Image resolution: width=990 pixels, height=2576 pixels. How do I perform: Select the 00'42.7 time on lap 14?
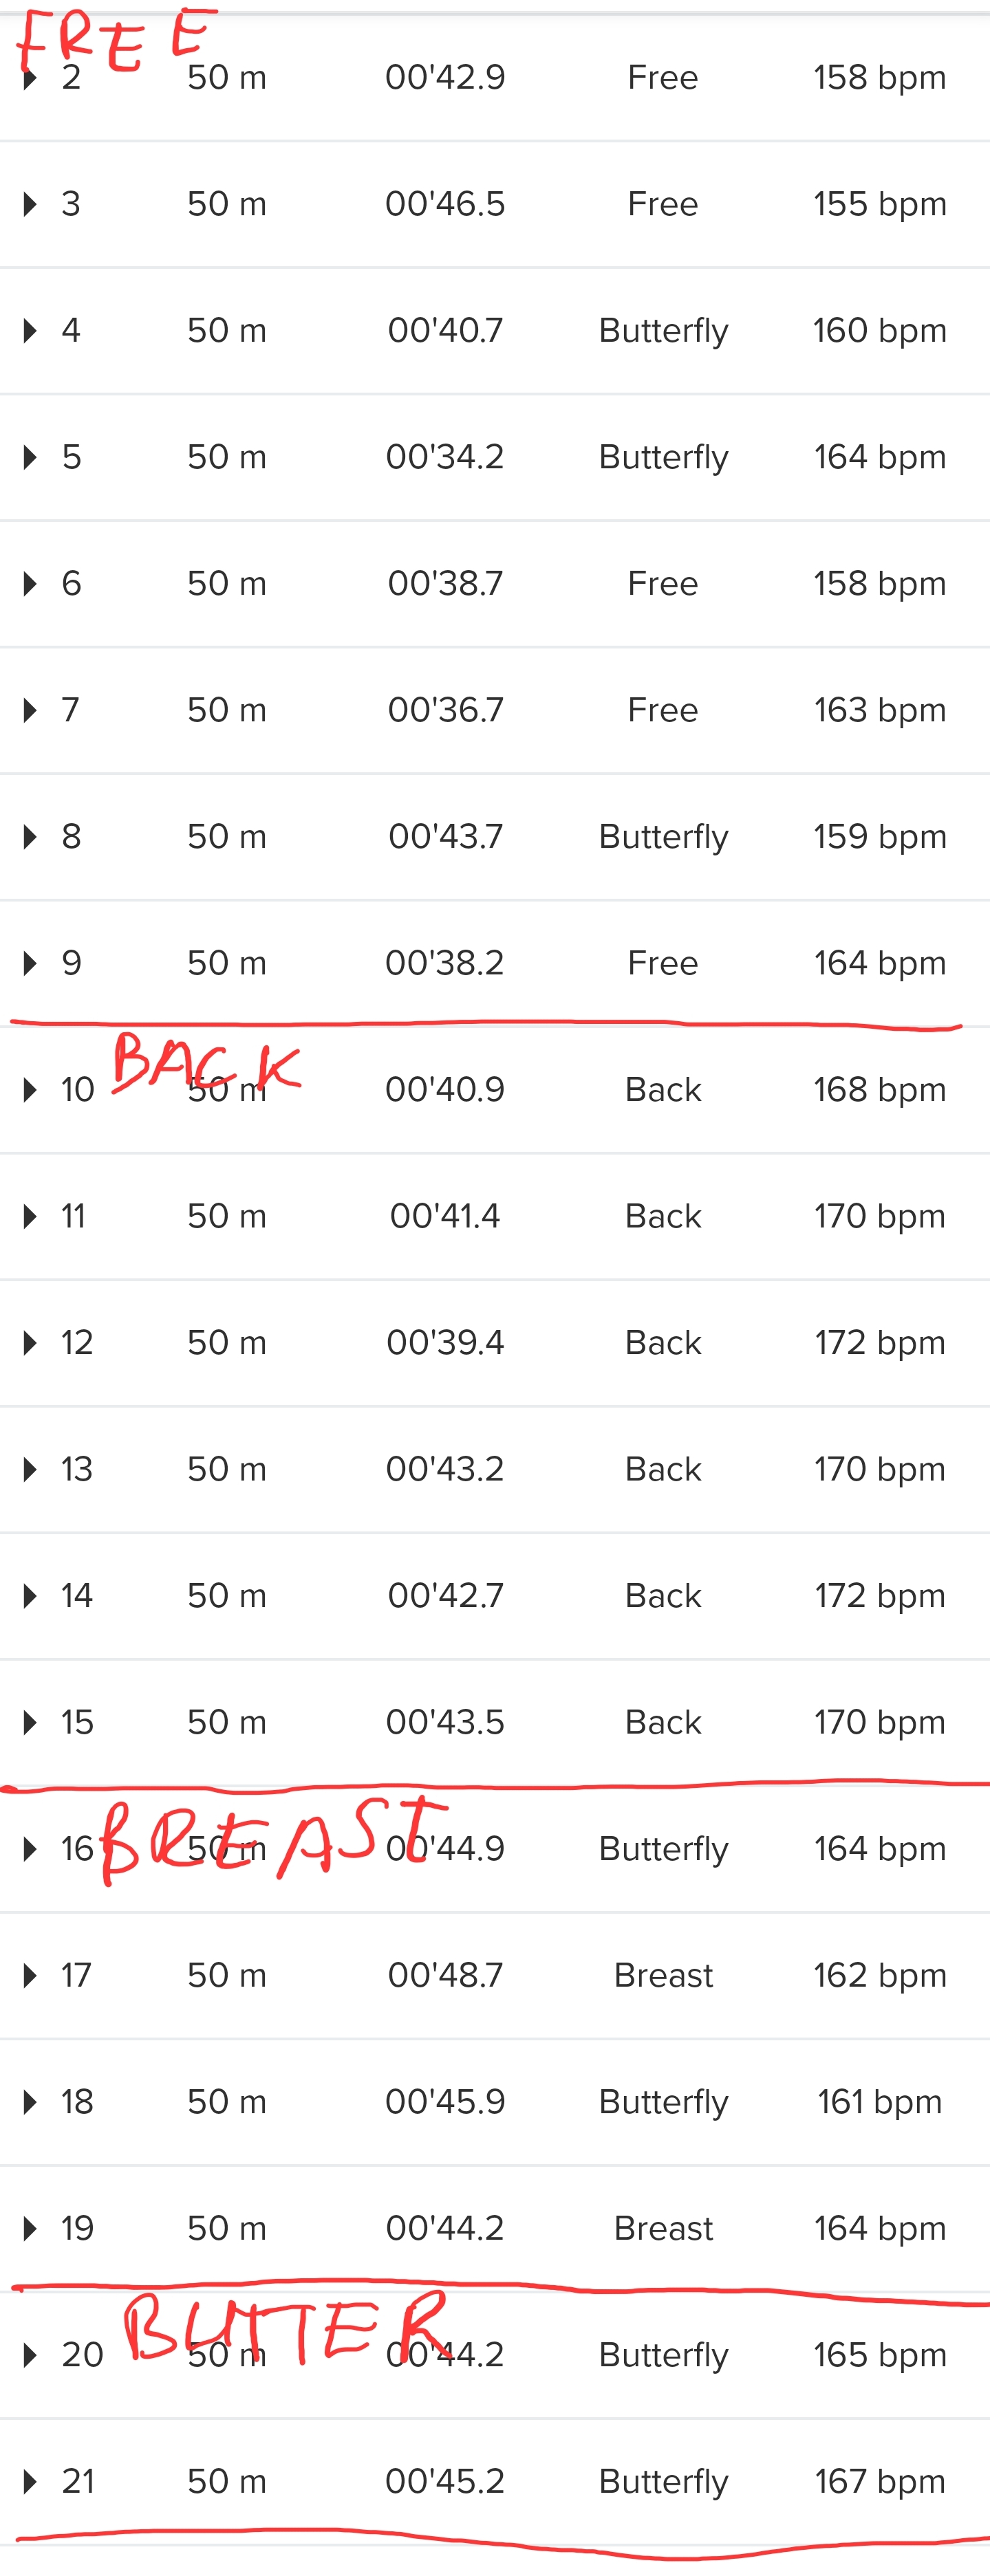coord(445,1595)
